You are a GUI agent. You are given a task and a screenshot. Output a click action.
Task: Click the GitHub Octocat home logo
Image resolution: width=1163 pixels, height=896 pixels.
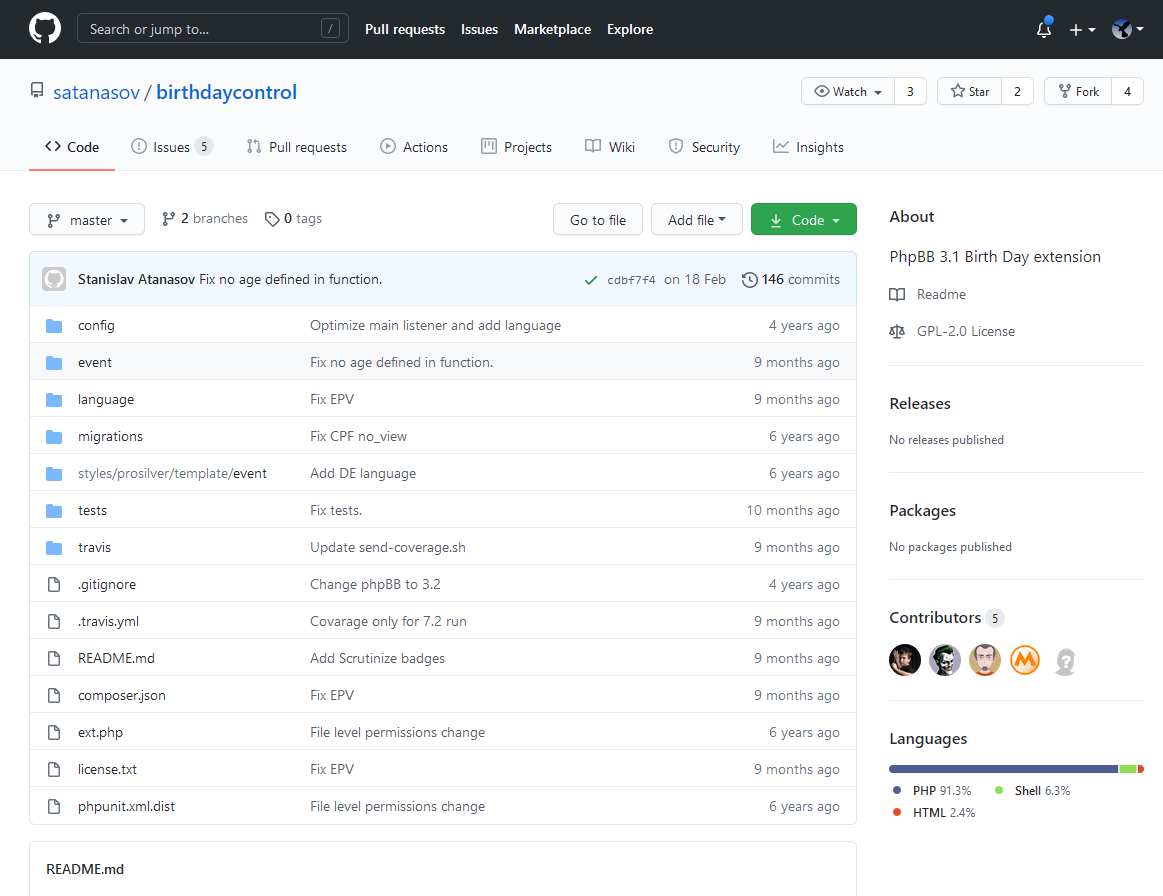(x=44, y=29)
